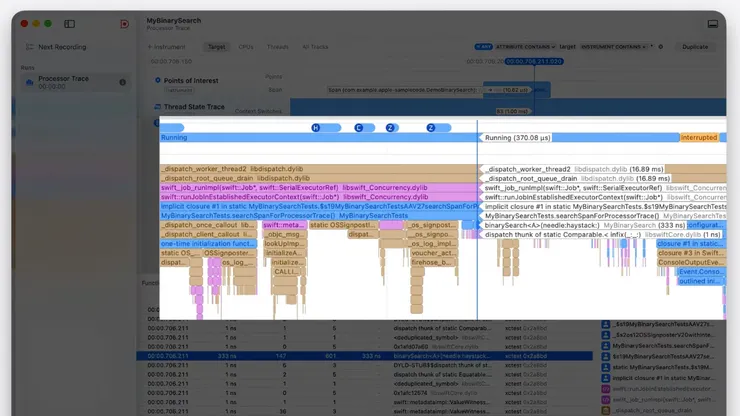Image resolution: width=740 pixels, height=416 pixels.
Task: Click the red record button in the toolbar
Action: click(125, 24)
